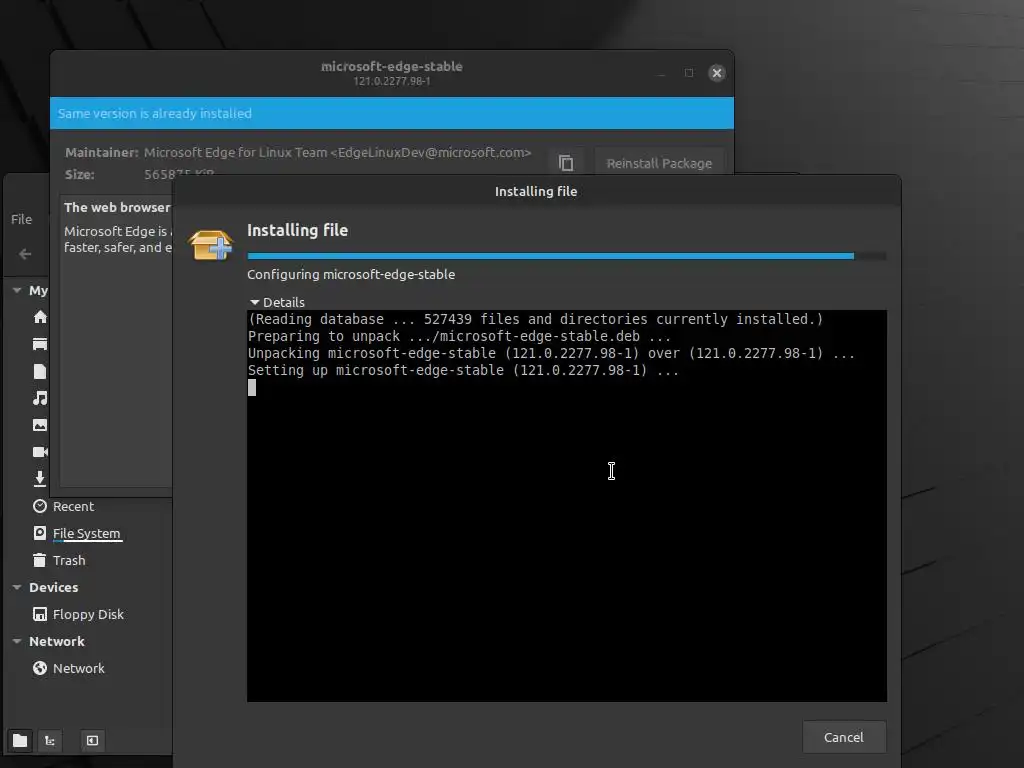Screen dimensions: 1024x768
Task: Show places view folder icon
Action: pos(20,740)
